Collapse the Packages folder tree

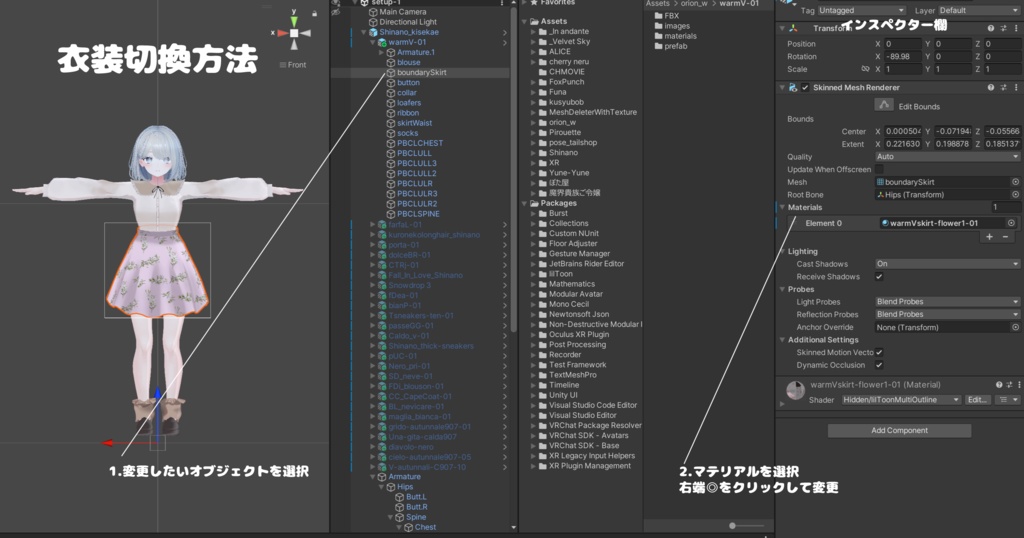[x=524, y=203]
